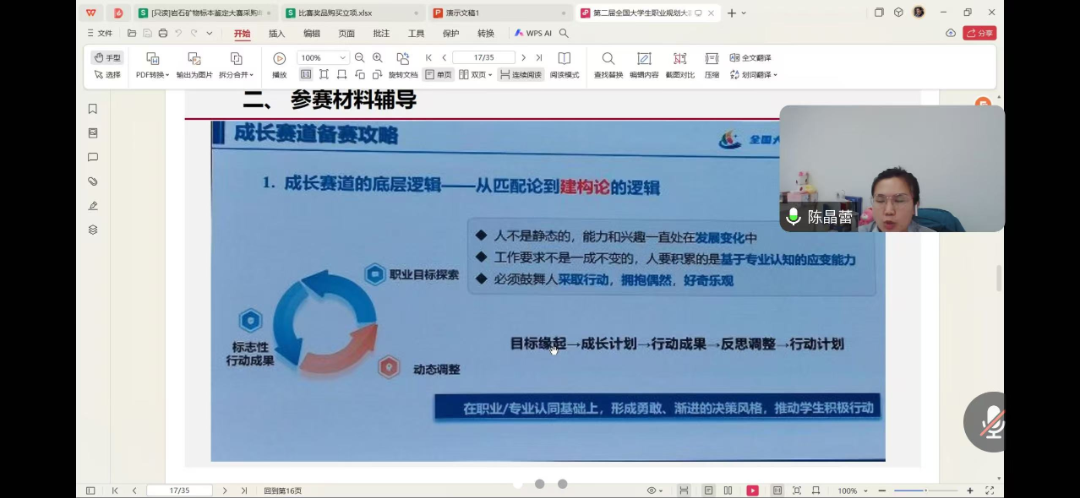Enable 单页 single page view
Image resolution: width=1080 pixels, height=498 pixels.
click(x=438, y=75)
